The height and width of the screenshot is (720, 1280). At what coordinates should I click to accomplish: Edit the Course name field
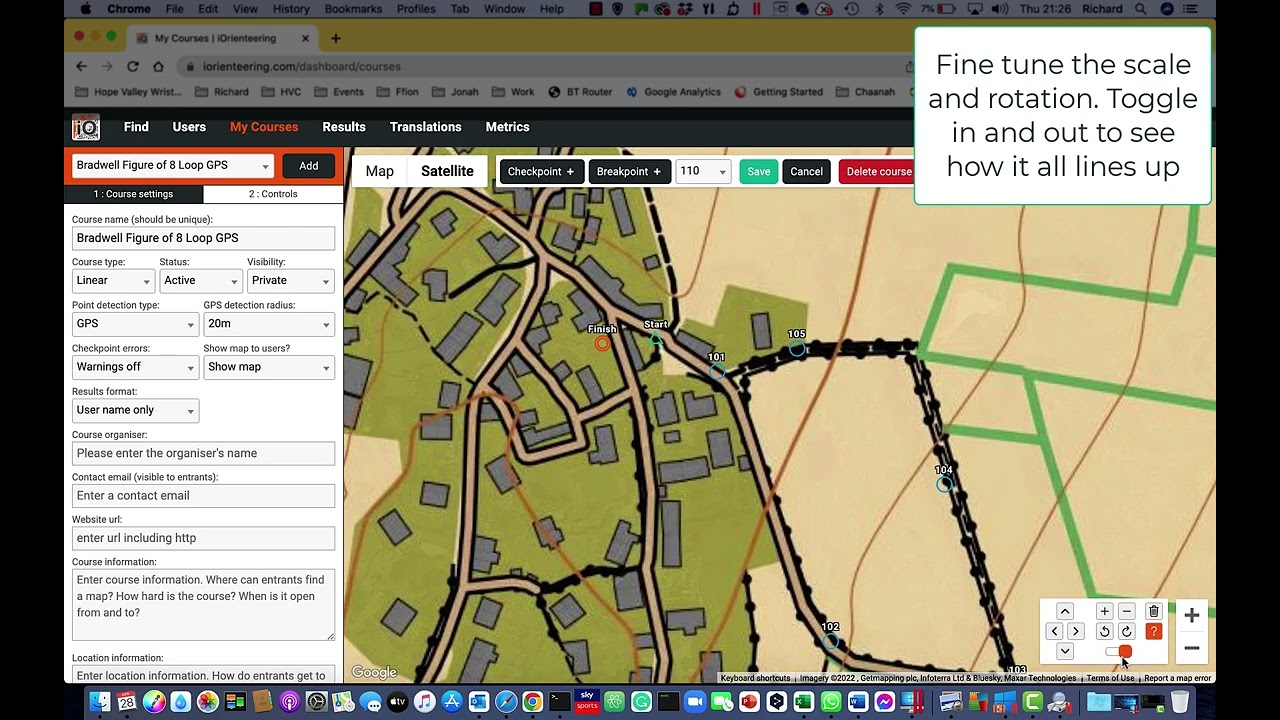tap(203, 238)
